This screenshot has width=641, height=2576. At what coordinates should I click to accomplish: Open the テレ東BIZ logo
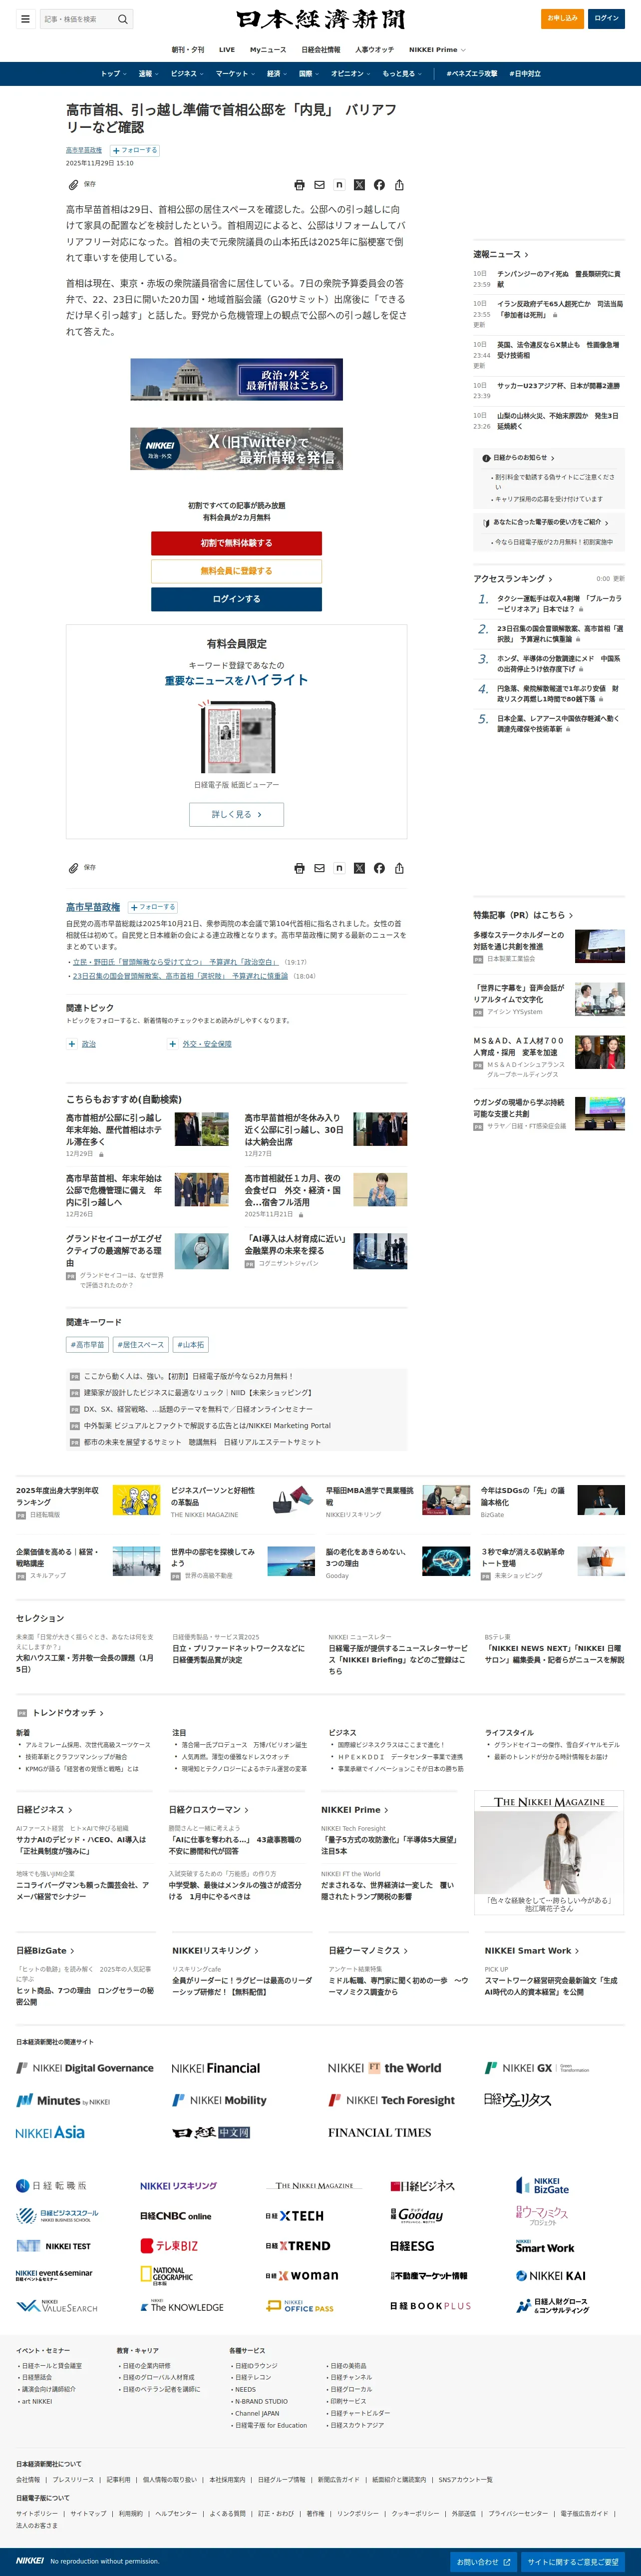tap(169, 2246)
